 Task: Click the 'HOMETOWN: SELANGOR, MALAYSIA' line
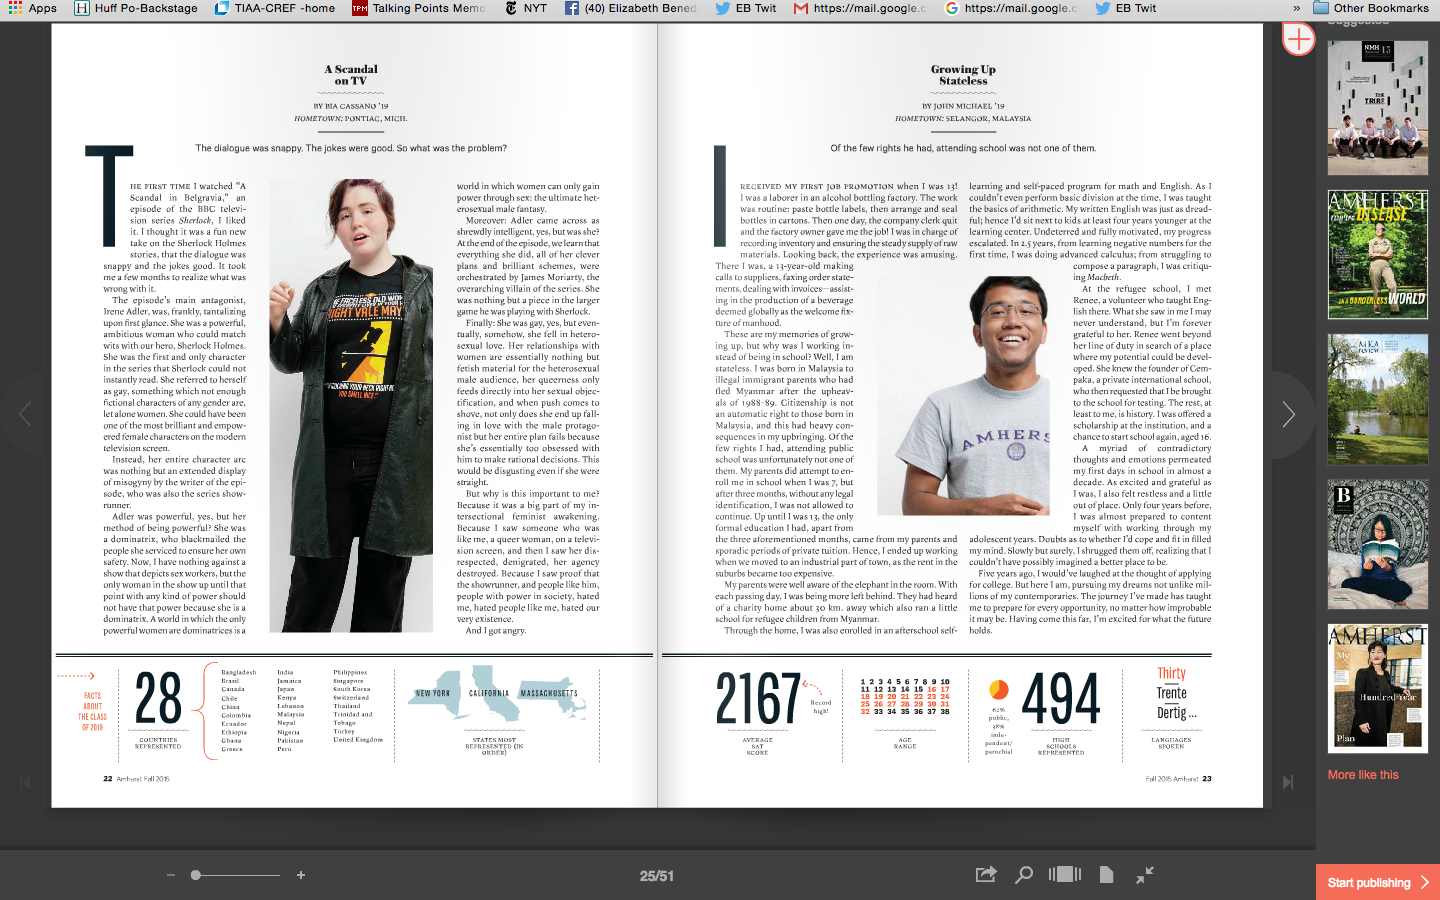tap(963, 118)
